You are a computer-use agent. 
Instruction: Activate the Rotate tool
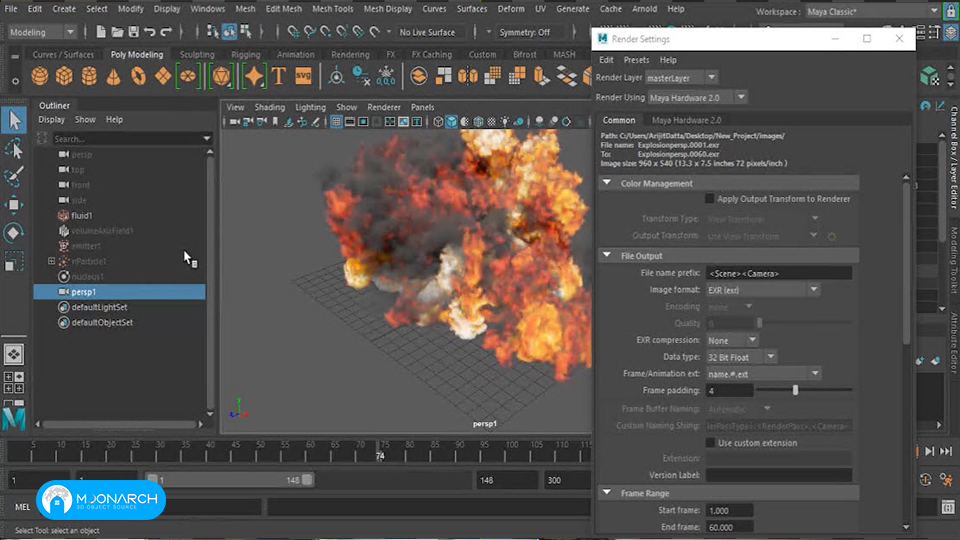(x=13, y=233)
